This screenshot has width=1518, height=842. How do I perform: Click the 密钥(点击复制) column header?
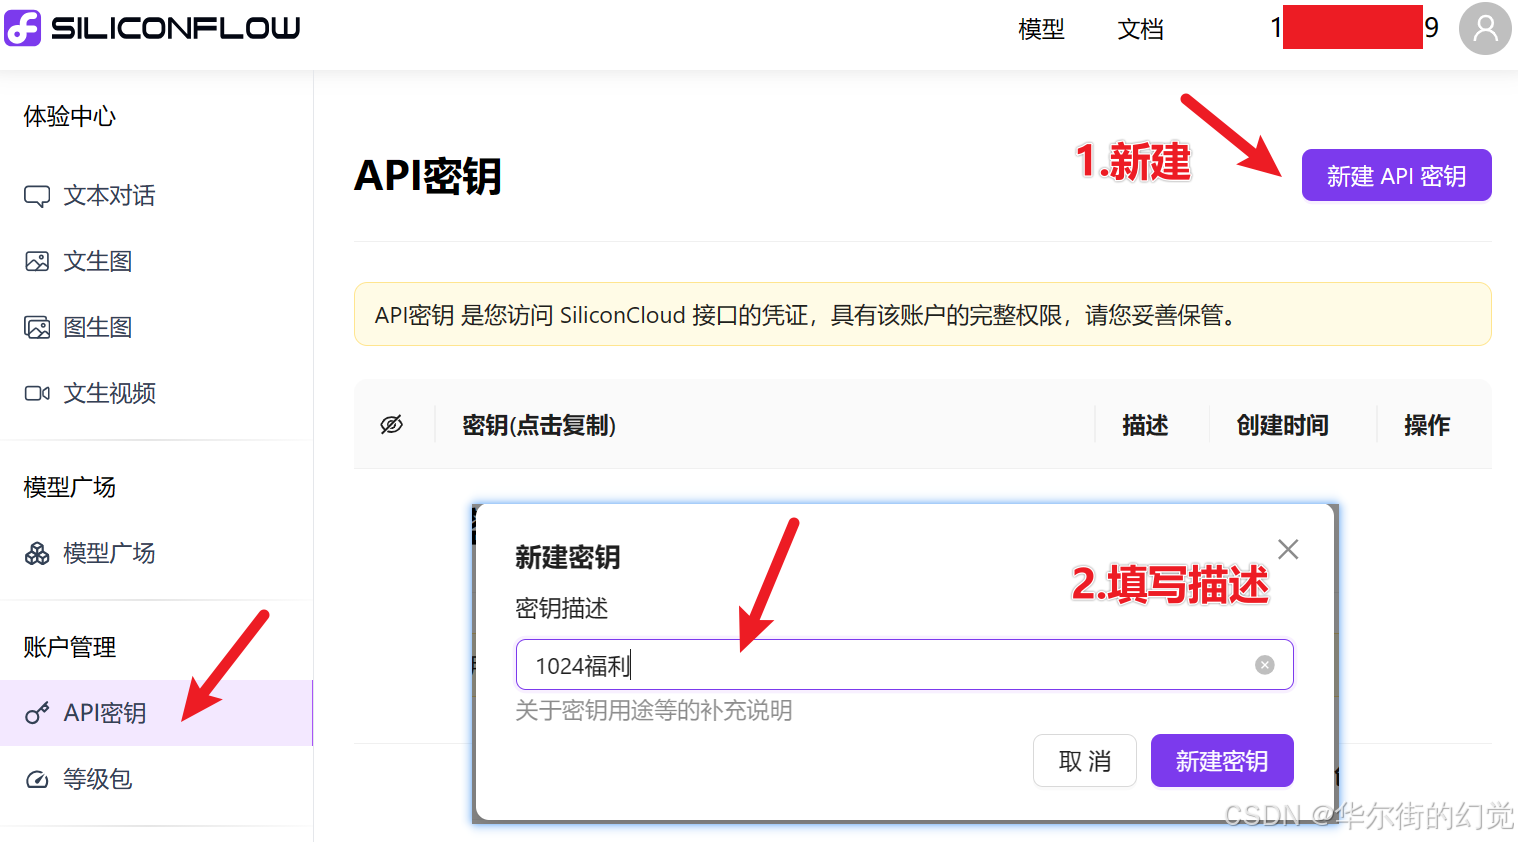pyautogui.click(x=539, y=425)
